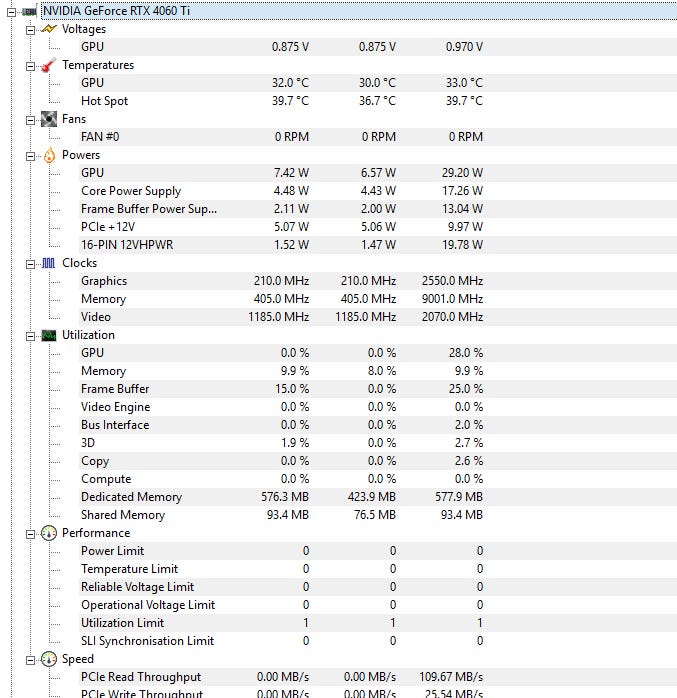Click the 32.0 °C current GPU temperature
677x698 pixels.
[x=290, y=83]
